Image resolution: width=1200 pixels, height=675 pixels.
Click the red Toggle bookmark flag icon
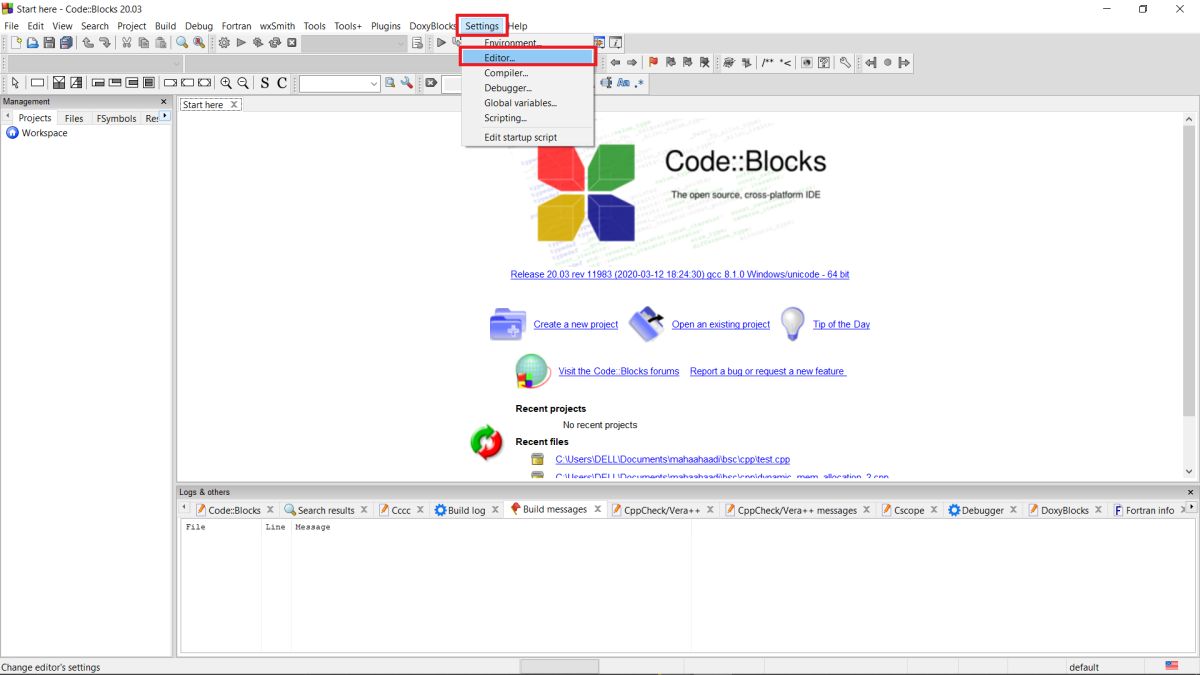pyautogui.click(x=653, y=62)
